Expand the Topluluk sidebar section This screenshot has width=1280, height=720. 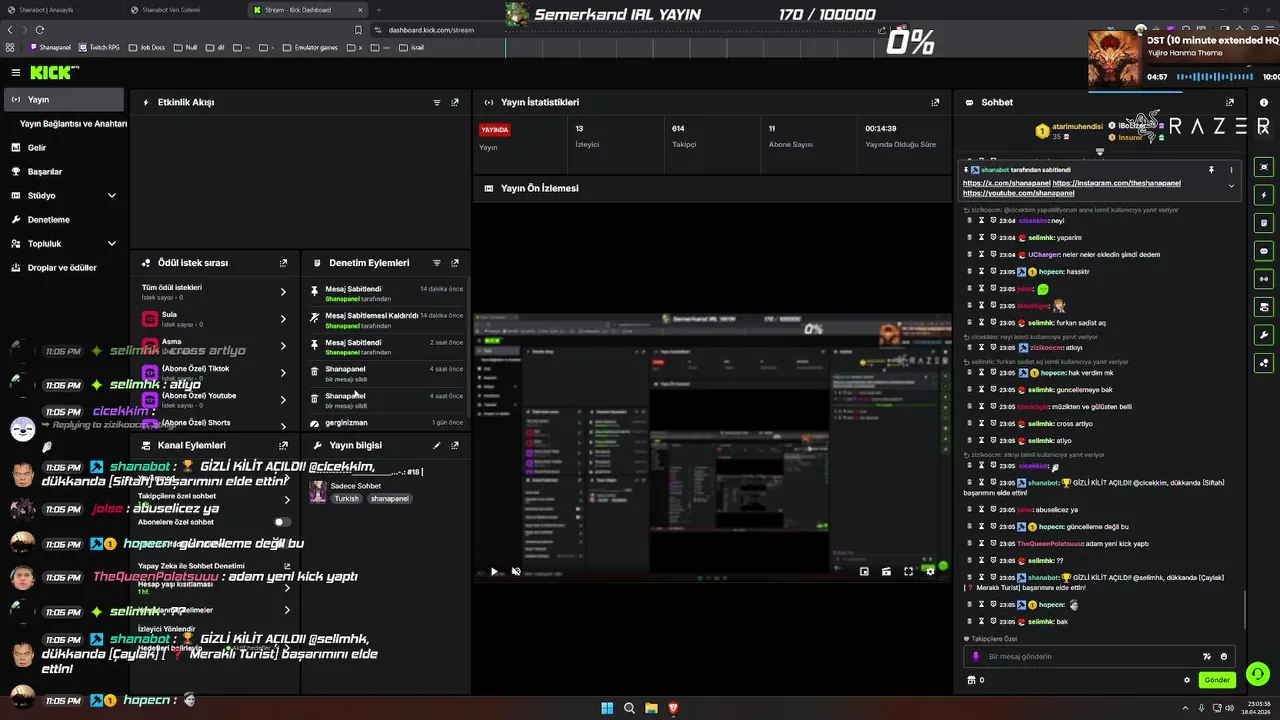(111, 244)
